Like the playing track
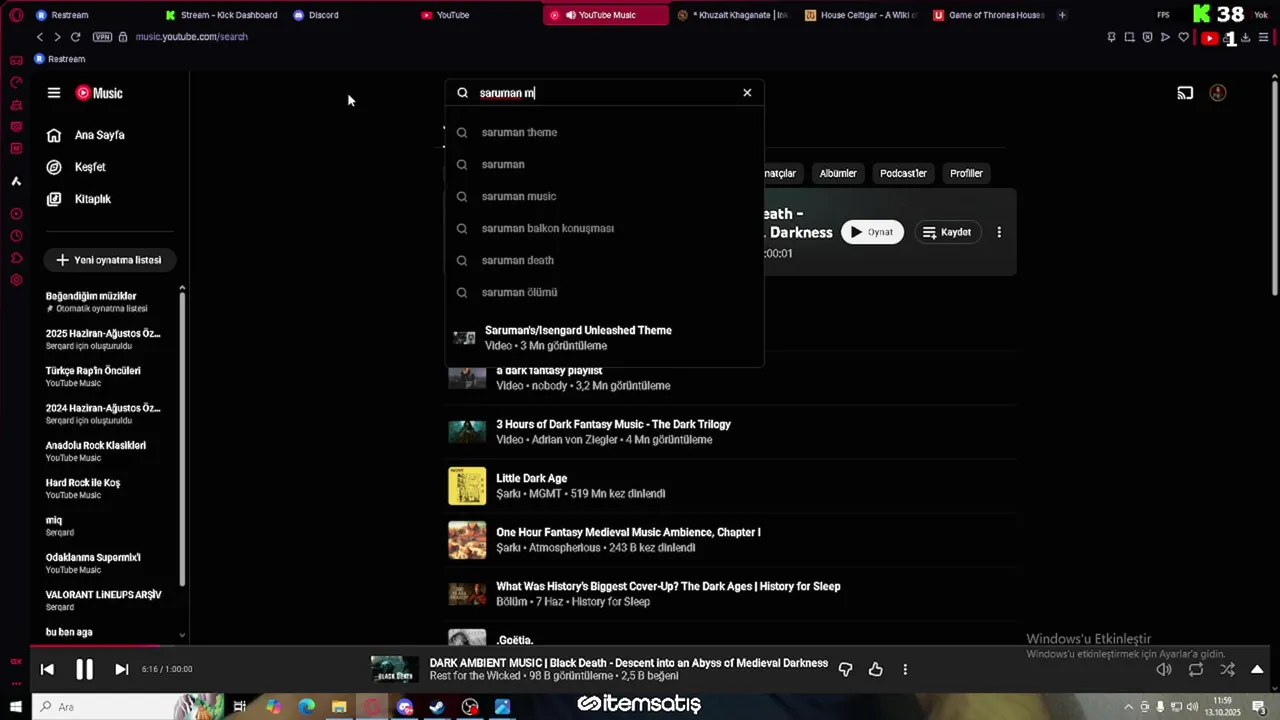 point(876,669)
